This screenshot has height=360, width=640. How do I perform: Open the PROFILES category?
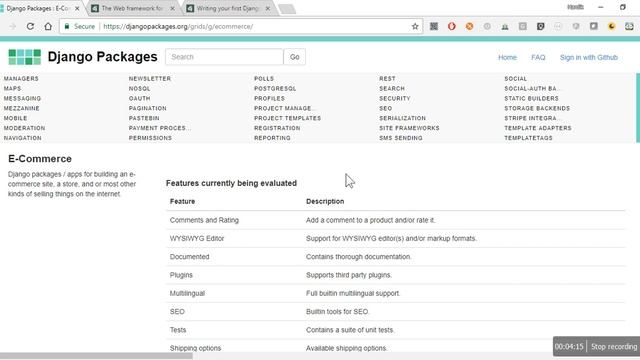(x=269, y=99)
